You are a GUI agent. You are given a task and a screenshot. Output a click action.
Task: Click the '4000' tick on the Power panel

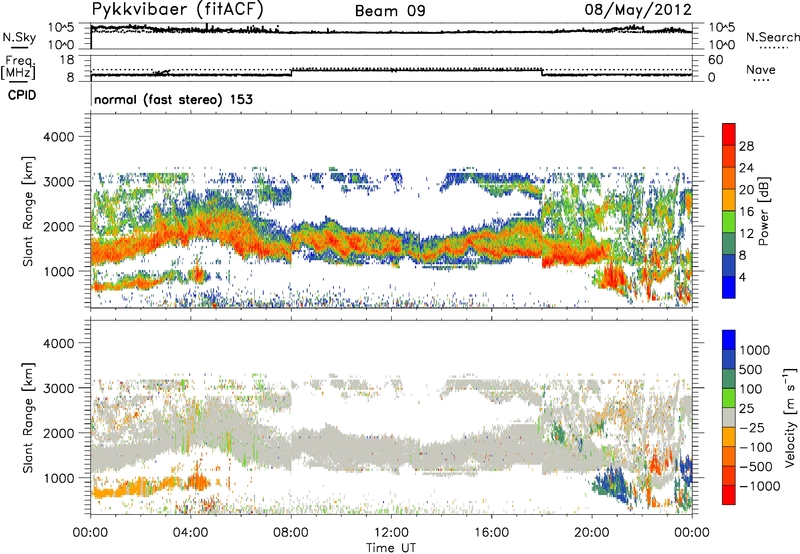(x=59, y=137)
